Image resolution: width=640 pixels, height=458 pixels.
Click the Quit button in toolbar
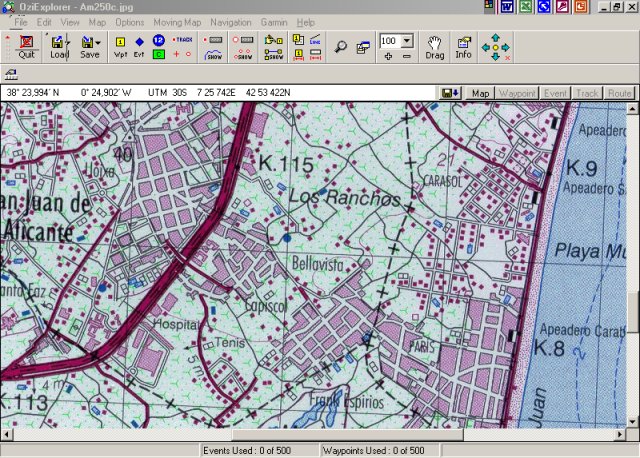pos(26,47)
